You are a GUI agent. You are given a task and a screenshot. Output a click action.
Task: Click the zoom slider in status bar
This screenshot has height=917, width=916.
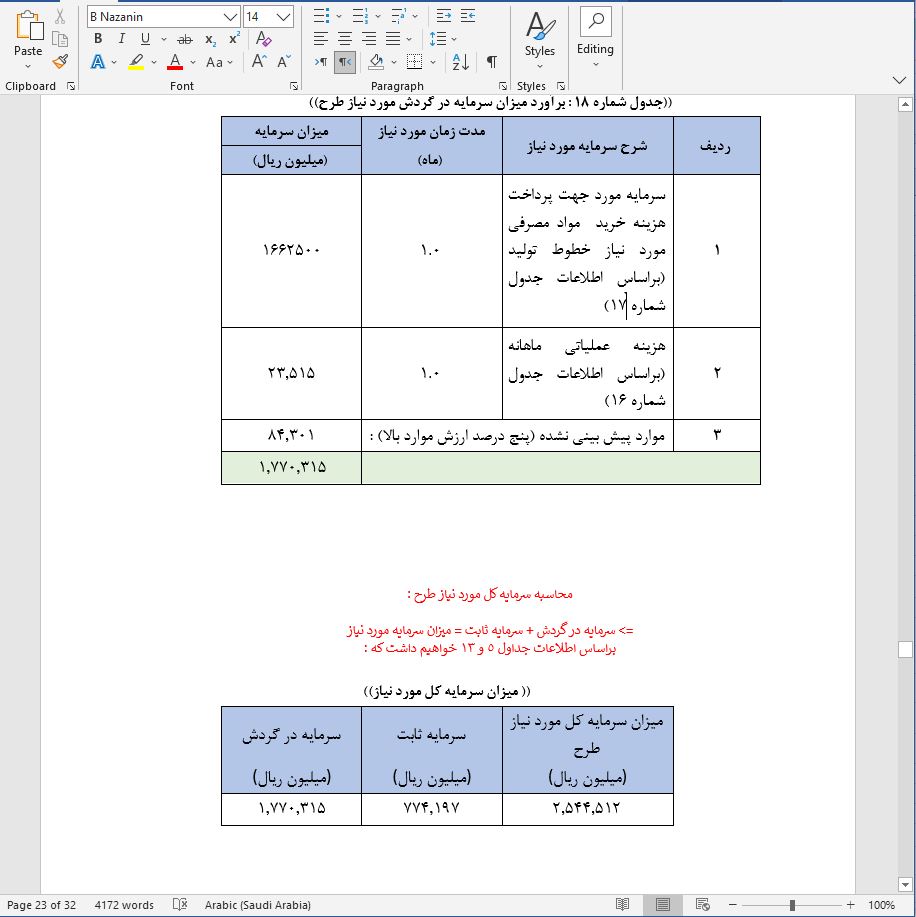(792, 905)
